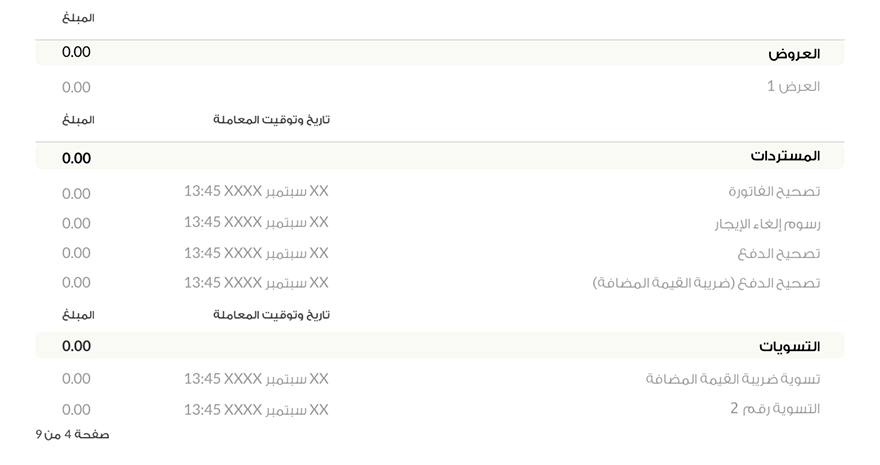880x465 pixels.
Task: Click تاريخ وتوقيت المعاملة header above المستردات
Action: pos(271,120)
